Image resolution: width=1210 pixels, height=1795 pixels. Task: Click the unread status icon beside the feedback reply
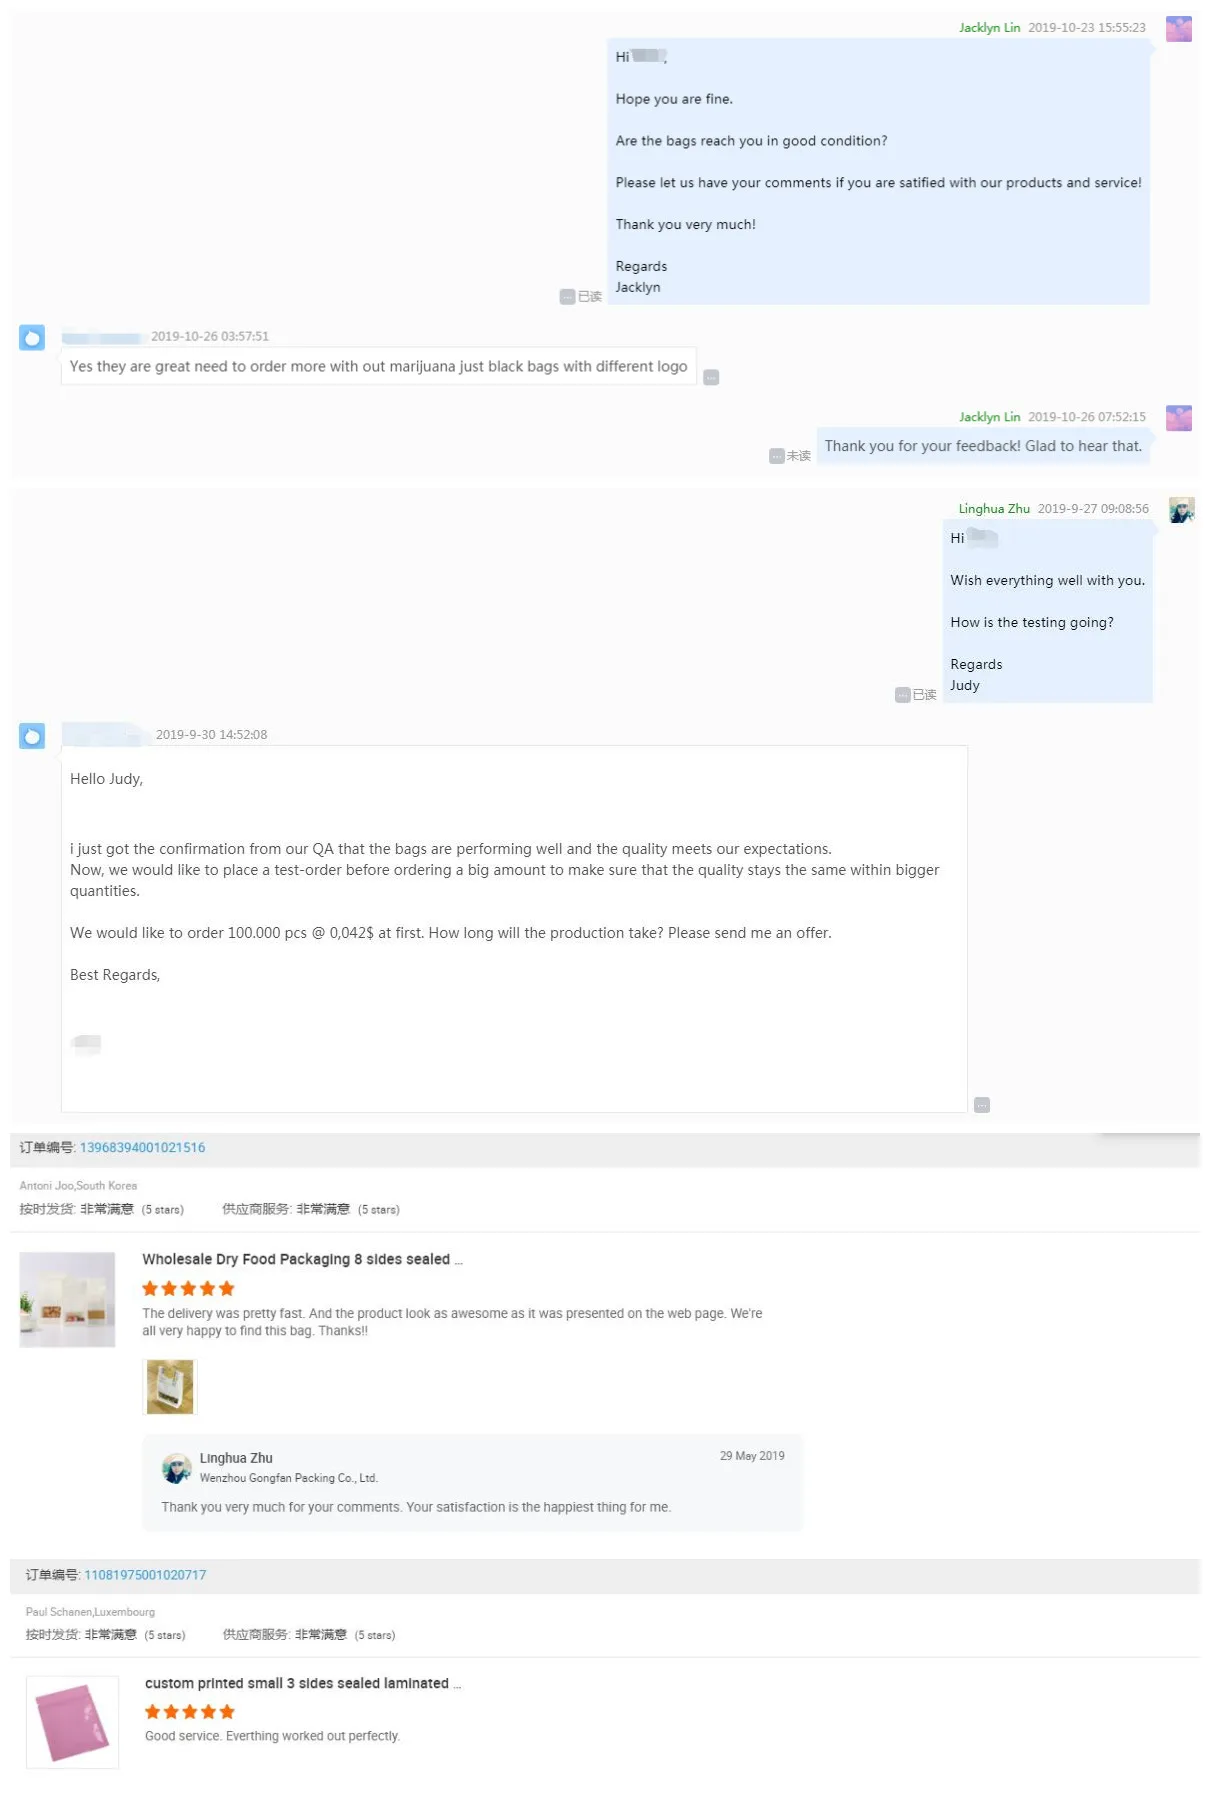[776, 456]
